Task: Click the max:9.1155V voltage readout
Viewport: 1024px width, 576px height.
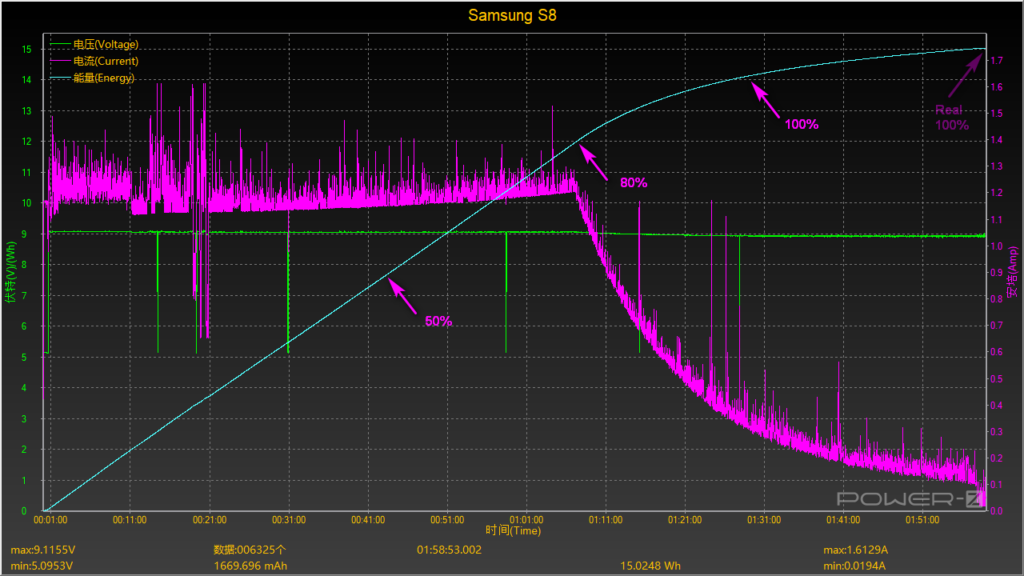Action: click(42, 550)
